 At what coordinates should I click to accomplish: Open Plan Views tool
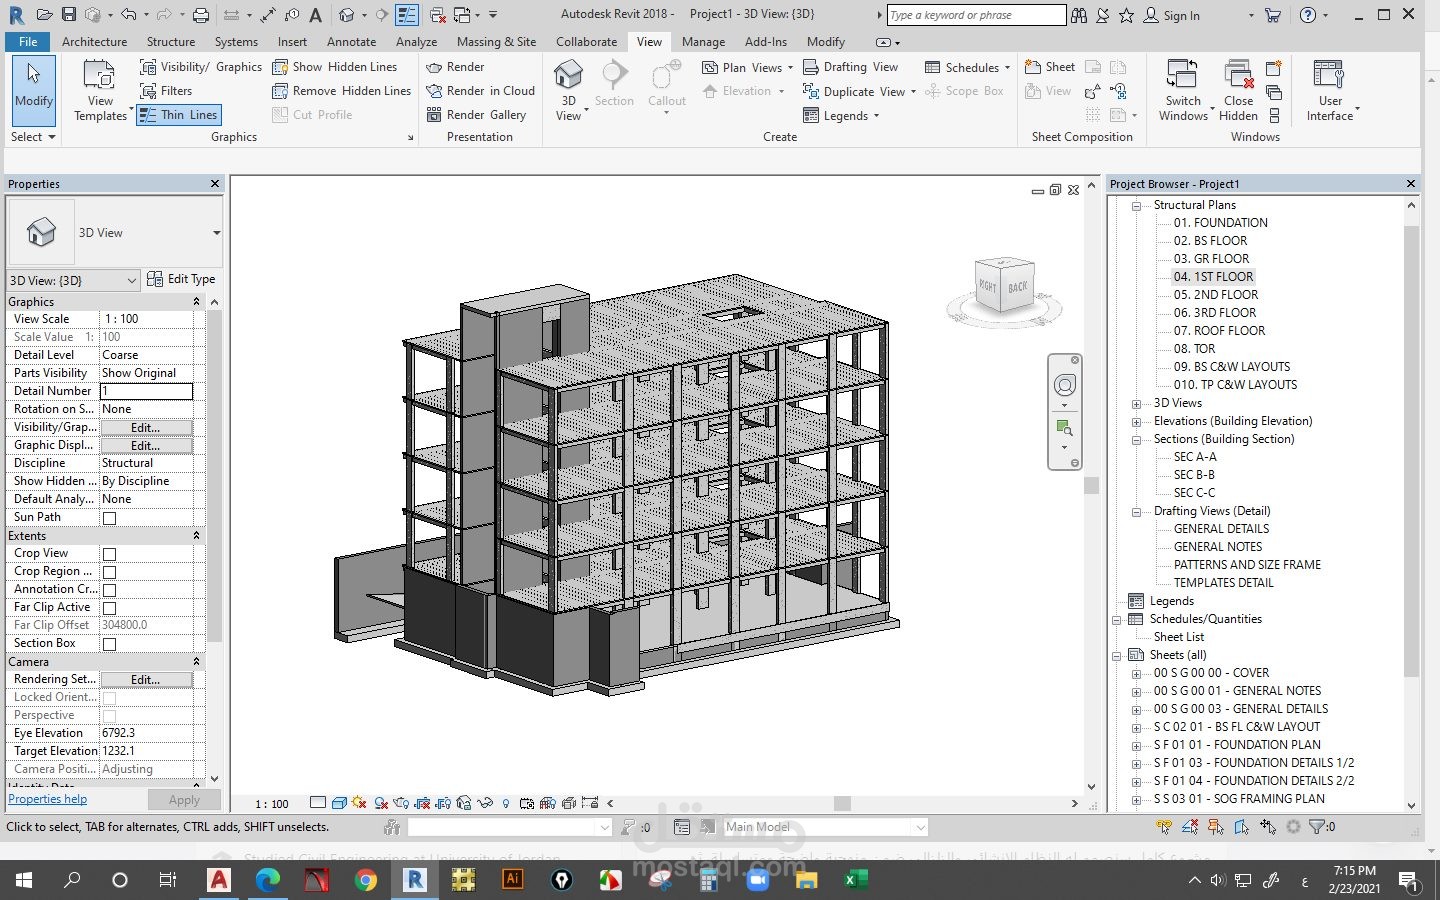pyautogui.click(x=747, y=67)
